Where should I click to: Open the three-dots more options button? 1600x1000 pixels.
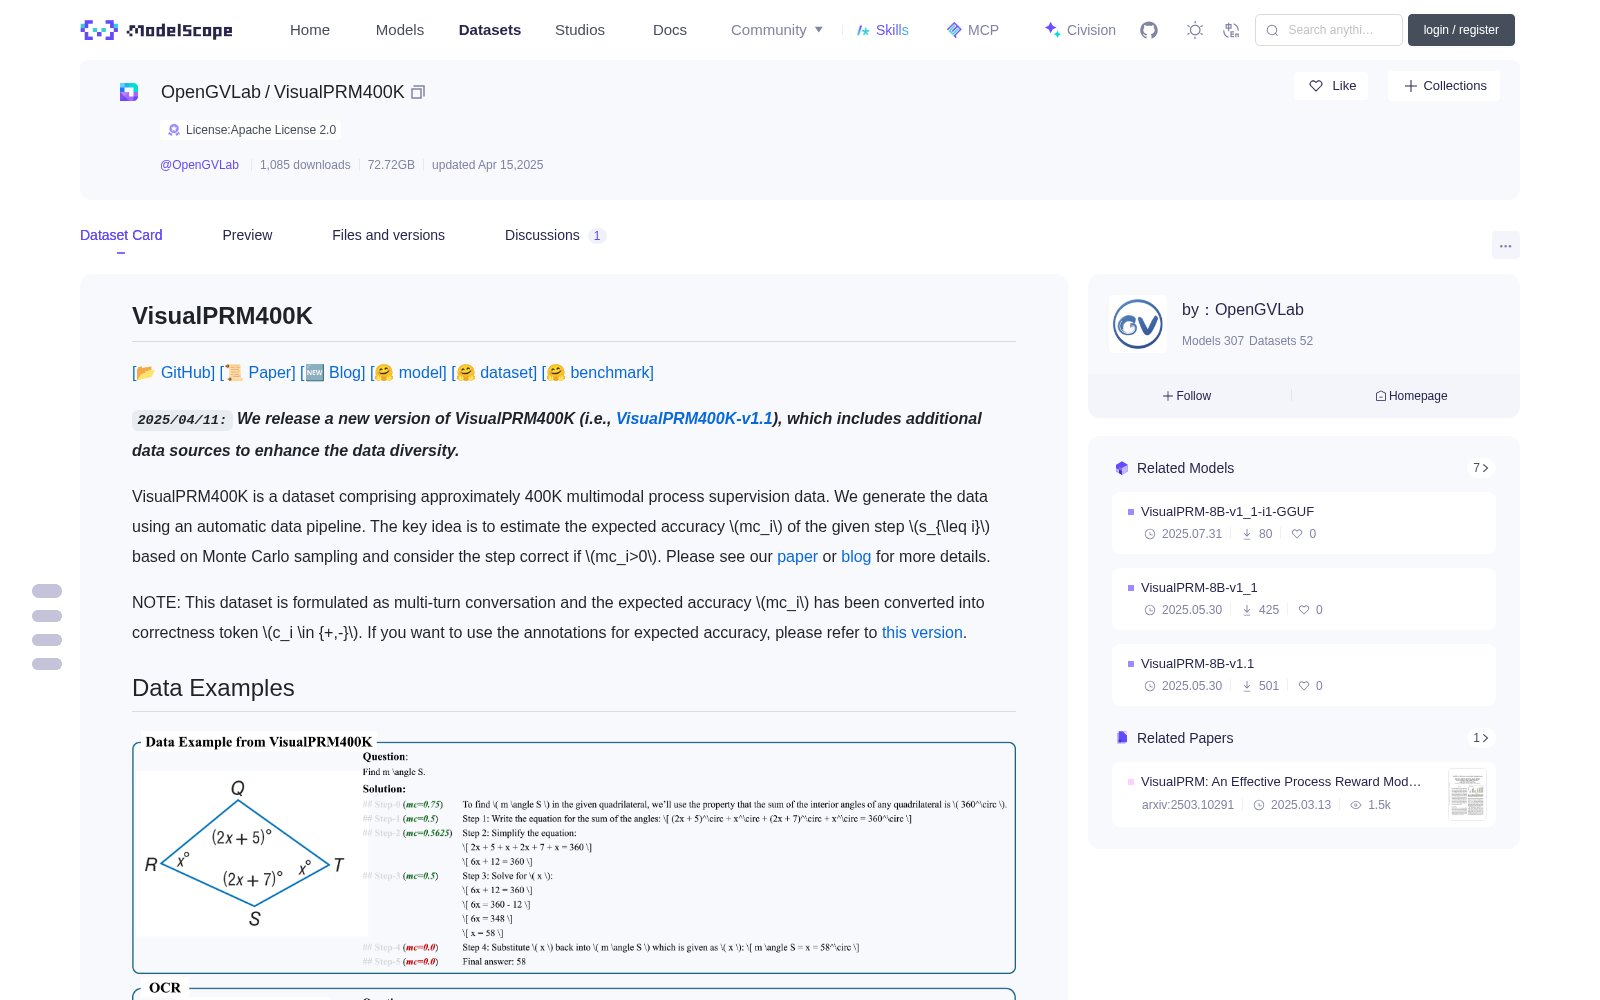(1506, 245)
